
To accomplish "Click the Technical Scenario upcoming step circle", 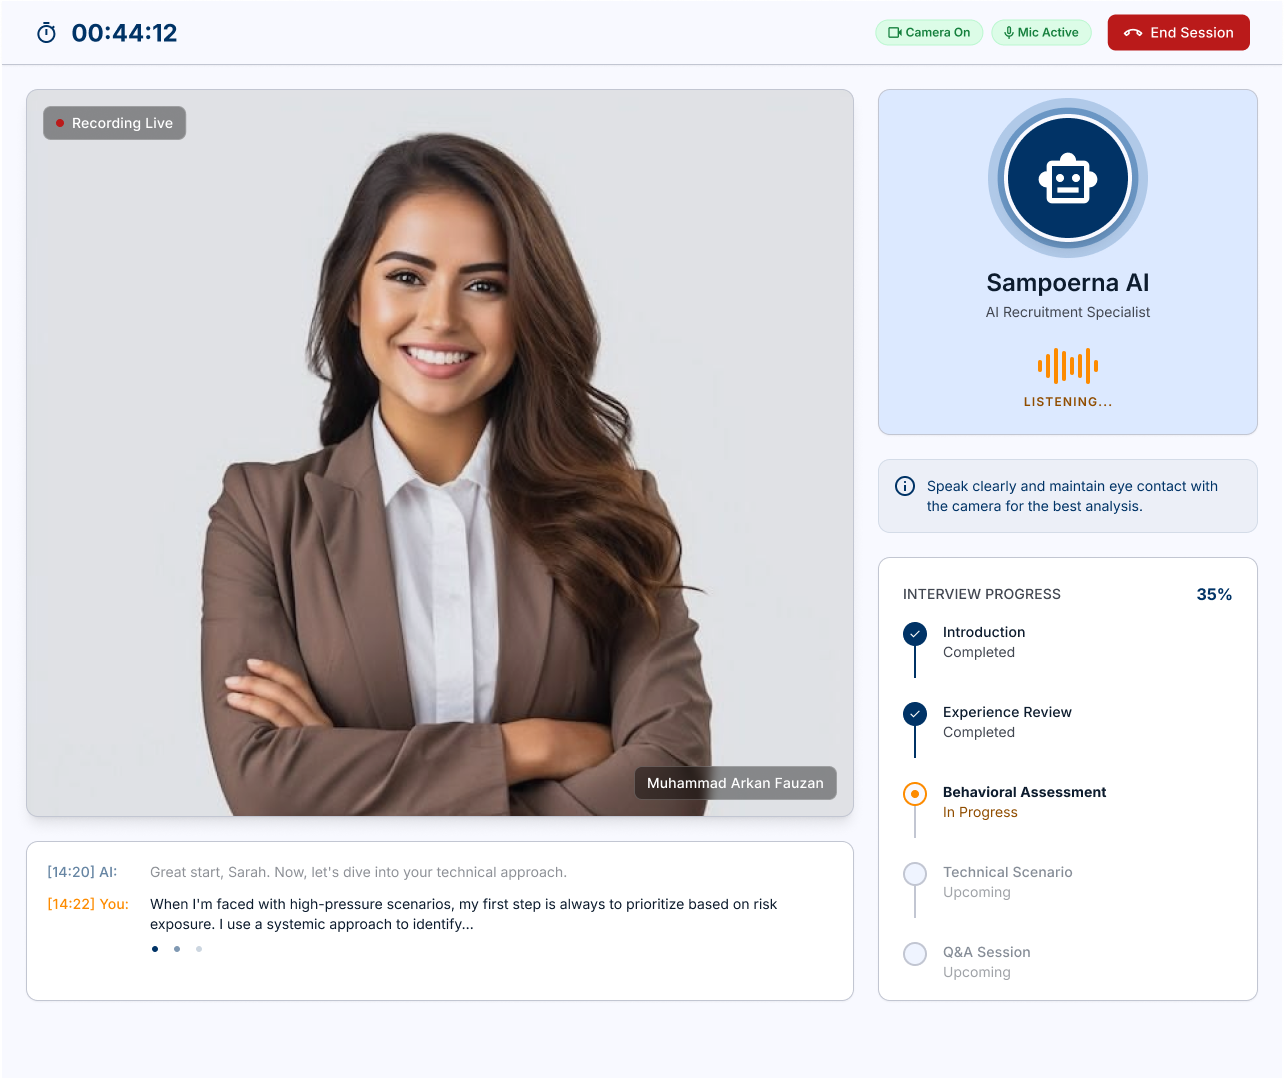I will (915, 874).
